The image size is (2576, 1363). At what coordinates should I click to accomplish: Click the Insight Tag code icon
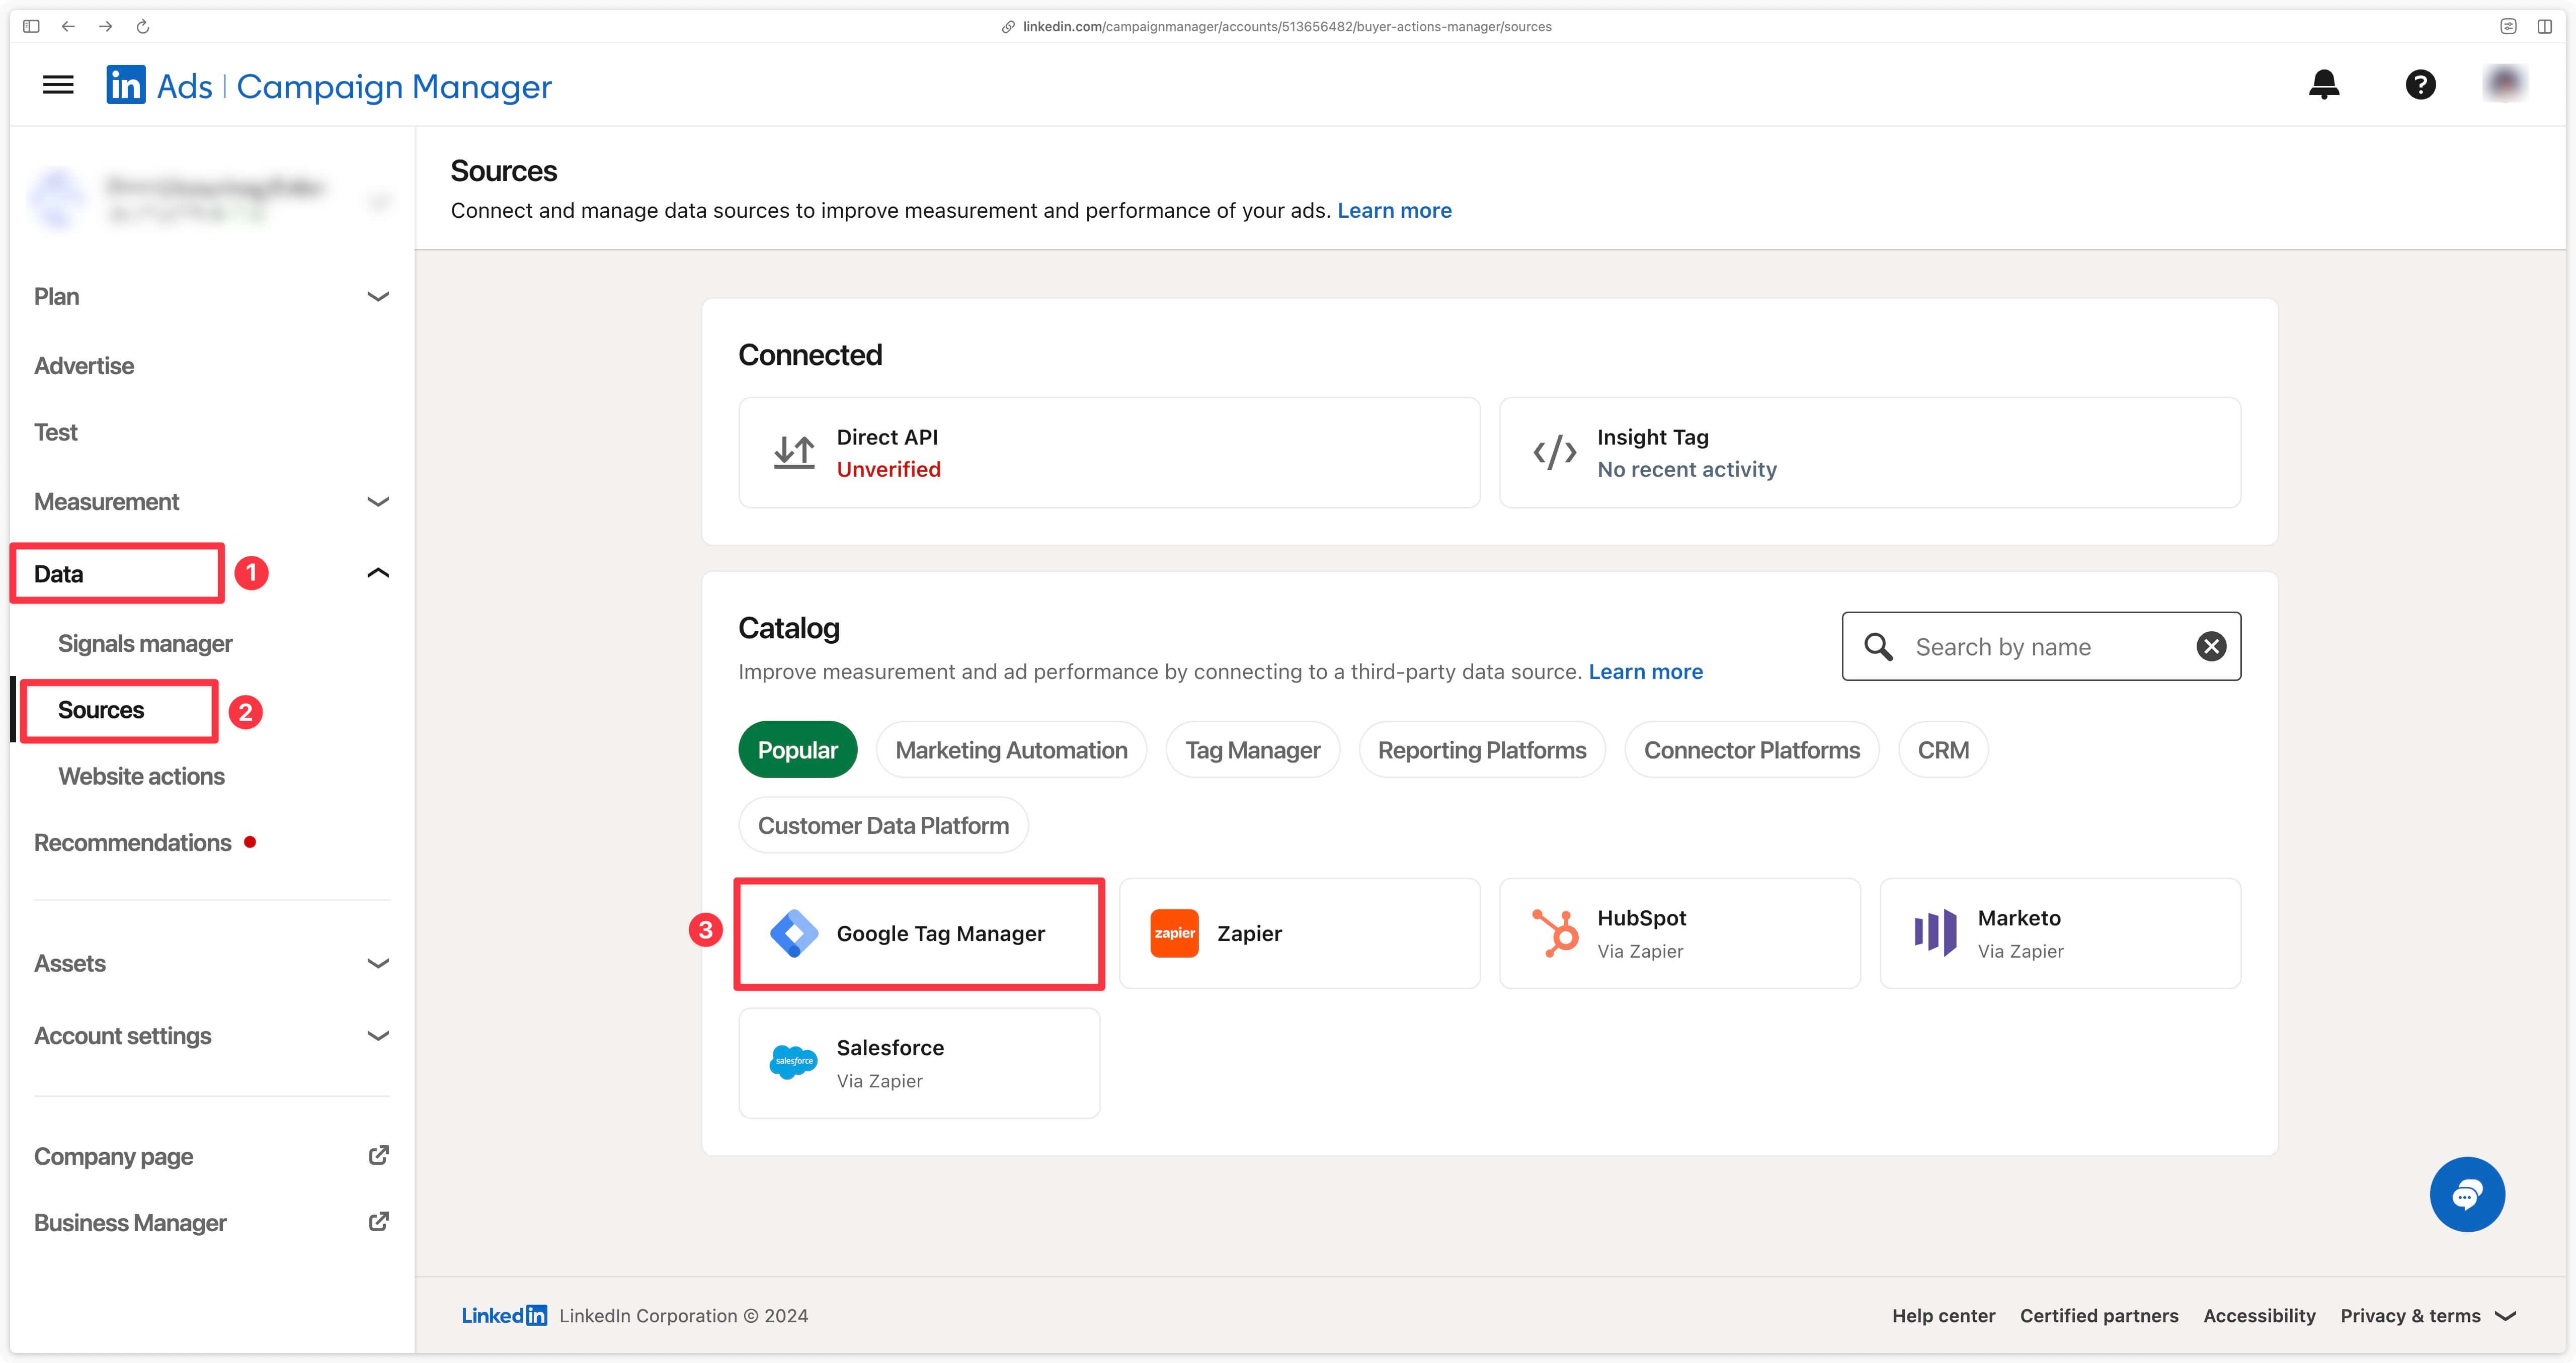click(1555, 453)
